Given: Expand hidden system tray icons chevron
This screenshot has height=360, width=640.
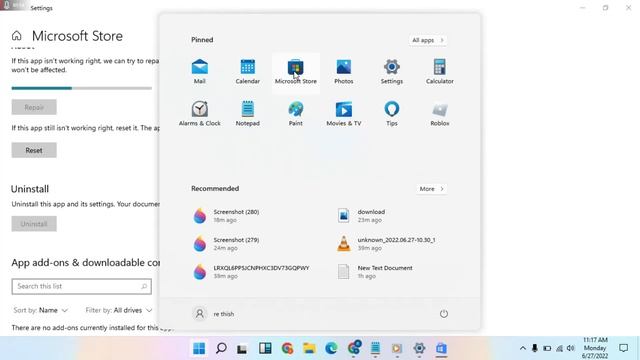Looking at the screenshot, I should pos(522,348).
